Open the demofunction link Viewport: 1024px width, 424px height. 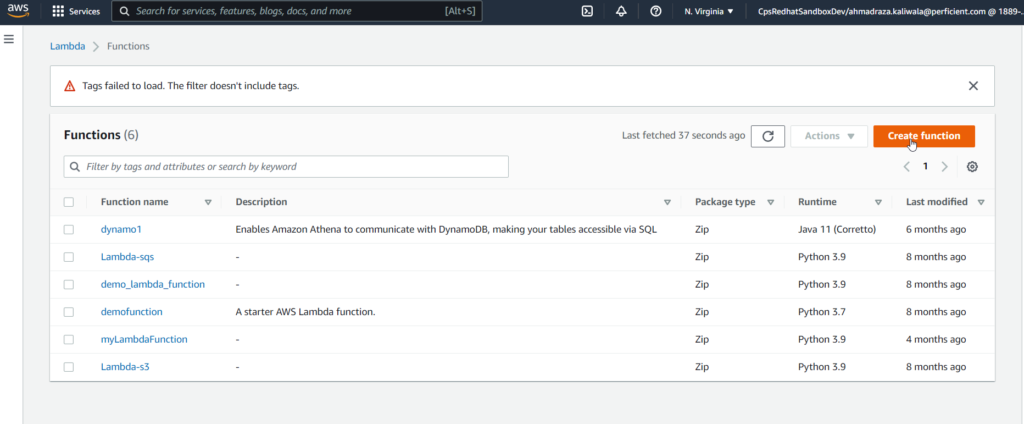pyautogui.click(x=131, y=312)
